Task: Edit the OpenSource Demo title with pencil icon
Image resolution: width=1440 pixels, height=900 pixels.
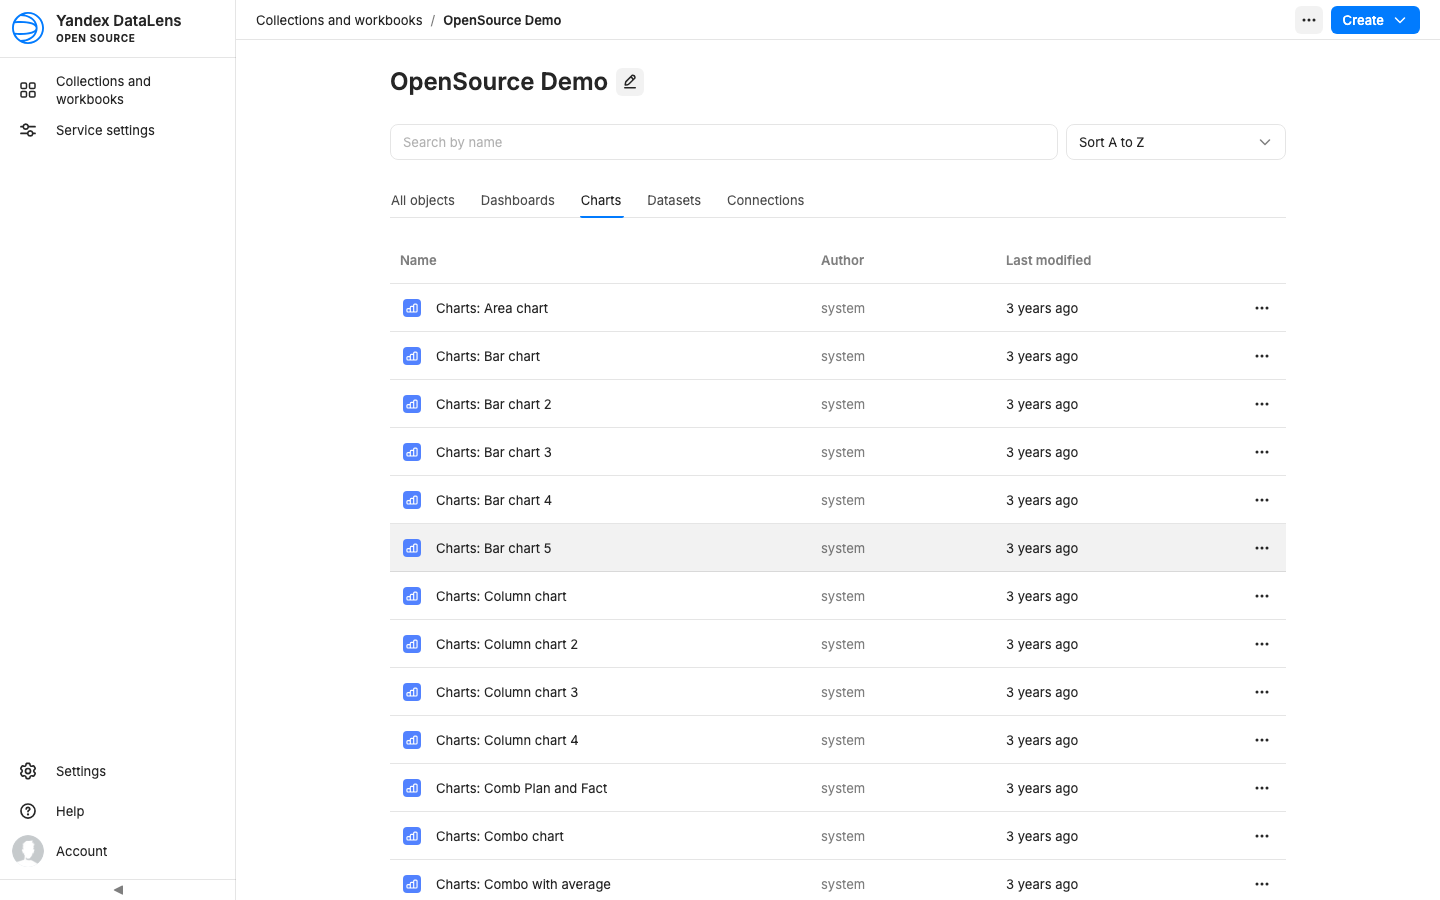Action: 630,82
